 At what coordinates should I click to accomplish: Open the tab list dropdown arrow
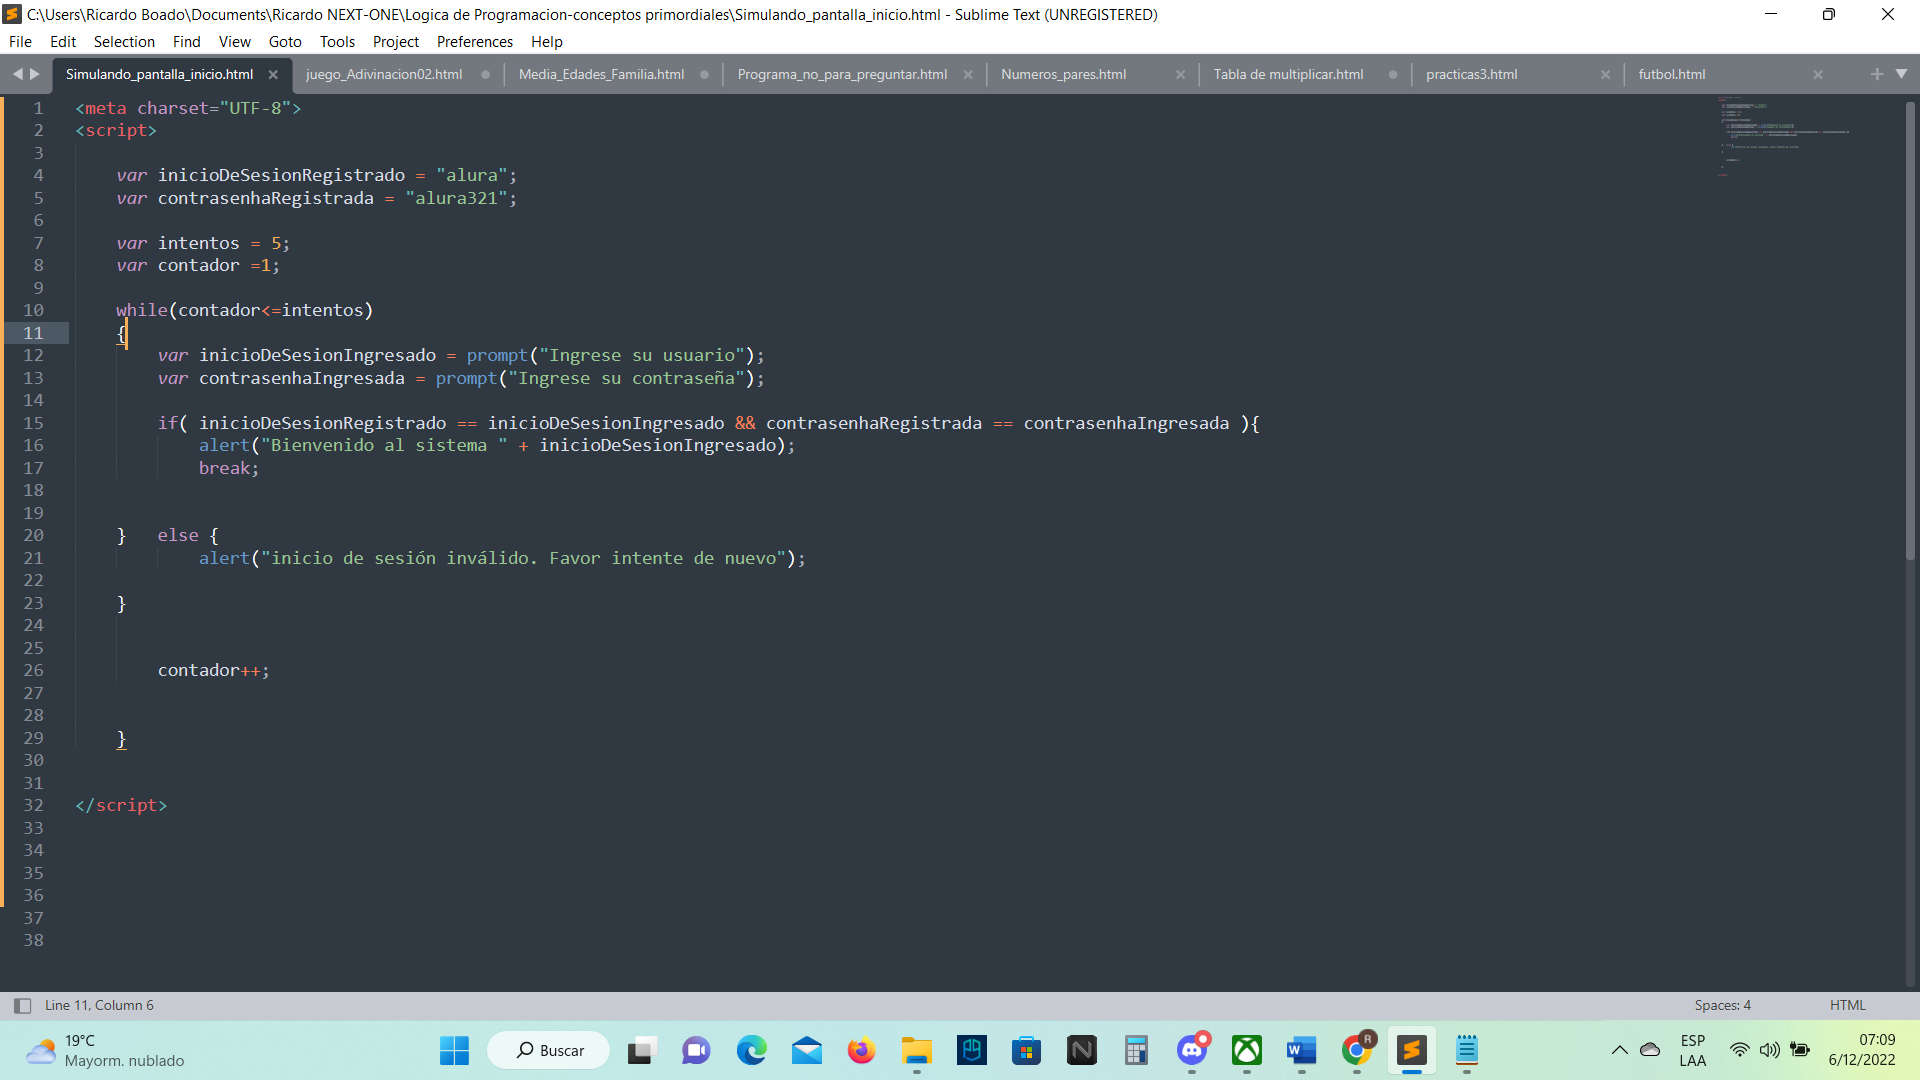(x=1901, y=74)
